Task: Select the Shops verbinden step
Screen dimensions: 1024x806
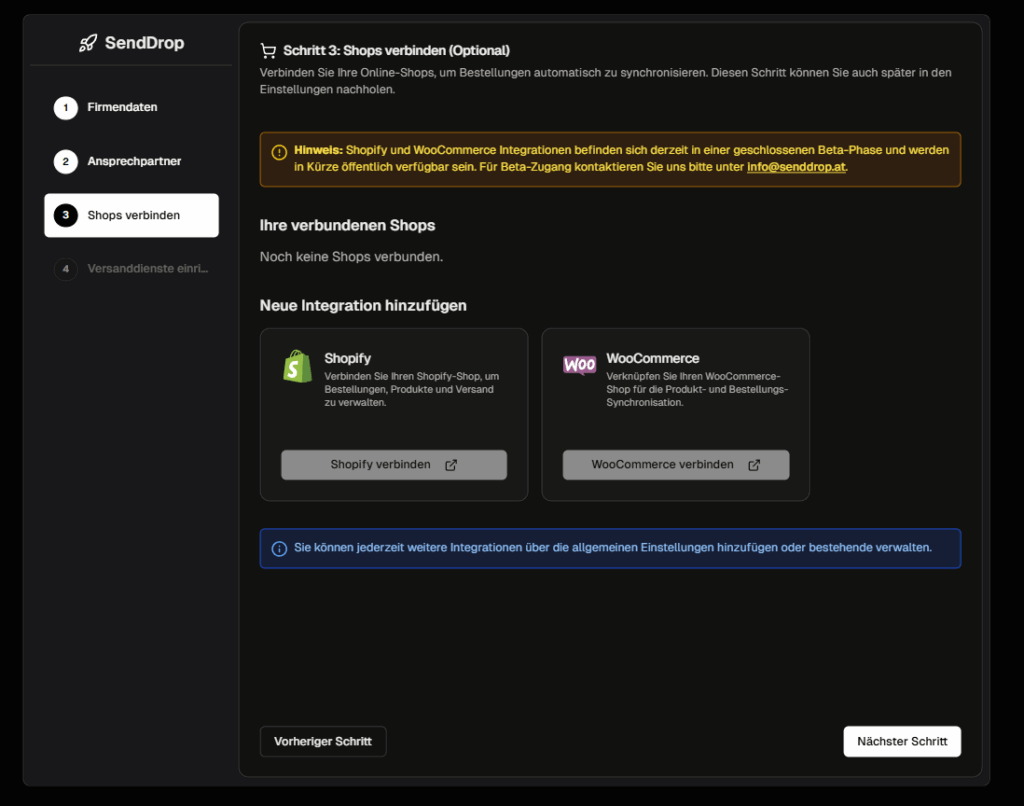Action: (131, 215)
